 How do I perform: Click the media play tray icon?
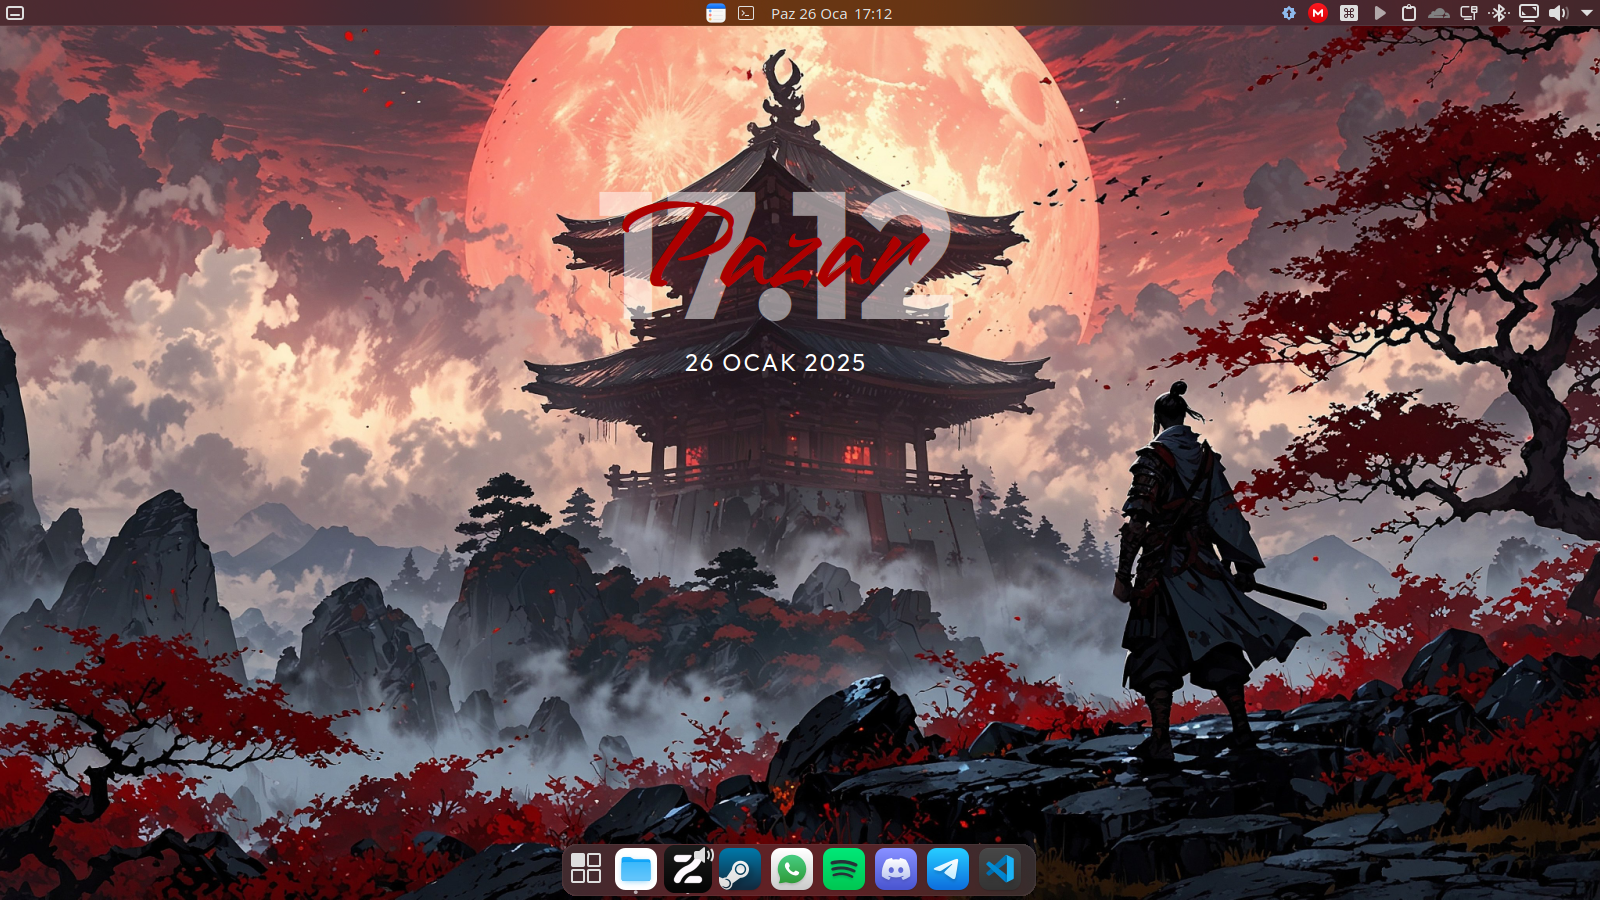(1380, 13)
